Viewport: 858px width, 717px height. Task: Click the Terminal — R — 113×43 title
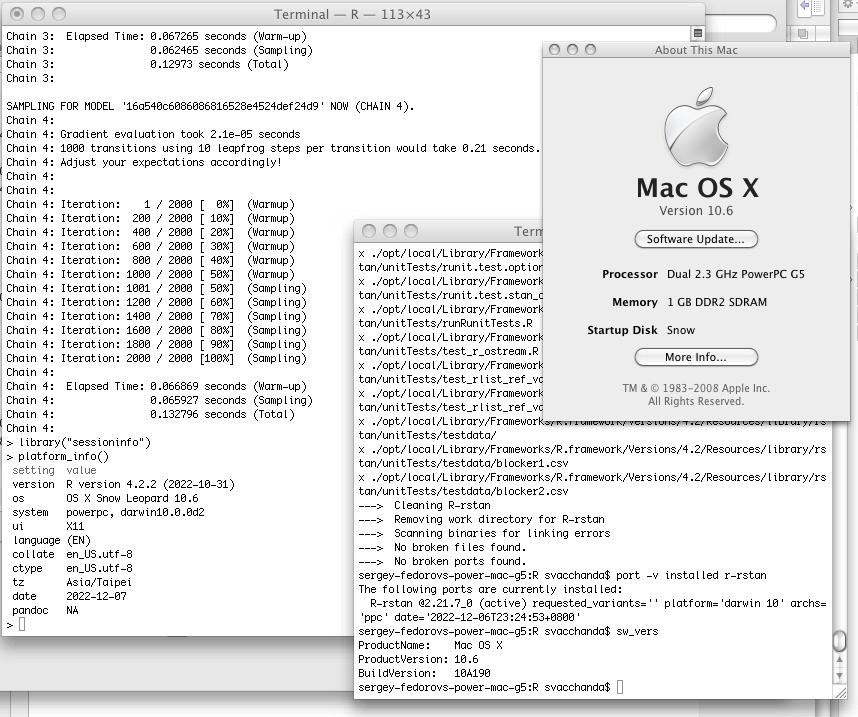(352, 14)
